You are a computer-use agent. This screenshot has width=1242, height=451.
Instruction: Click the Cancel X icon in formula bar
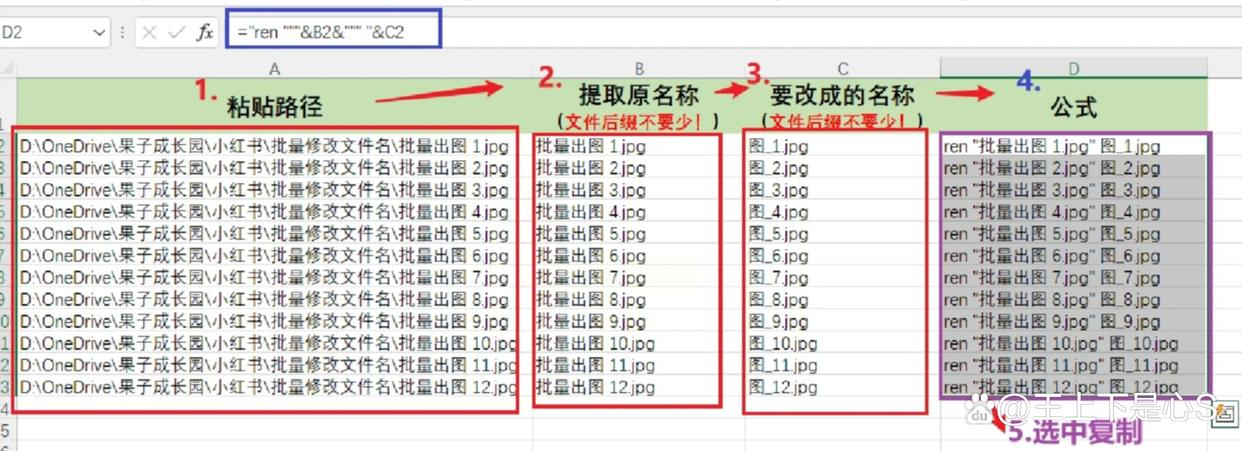tap(149, 33)
